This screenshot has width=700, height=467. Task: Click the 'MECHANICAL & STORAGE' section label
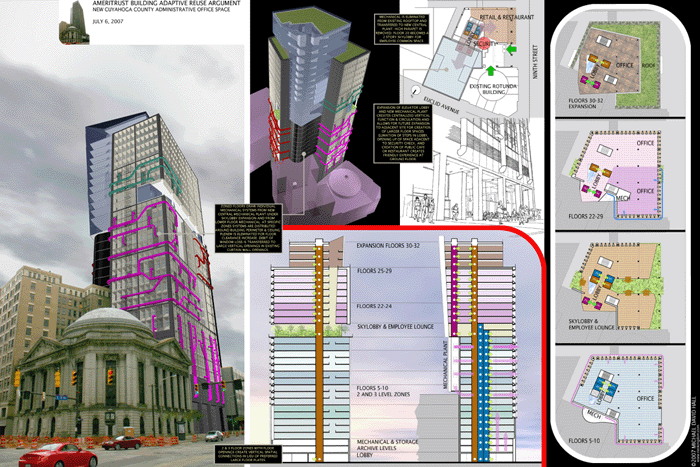pos(388,442)
